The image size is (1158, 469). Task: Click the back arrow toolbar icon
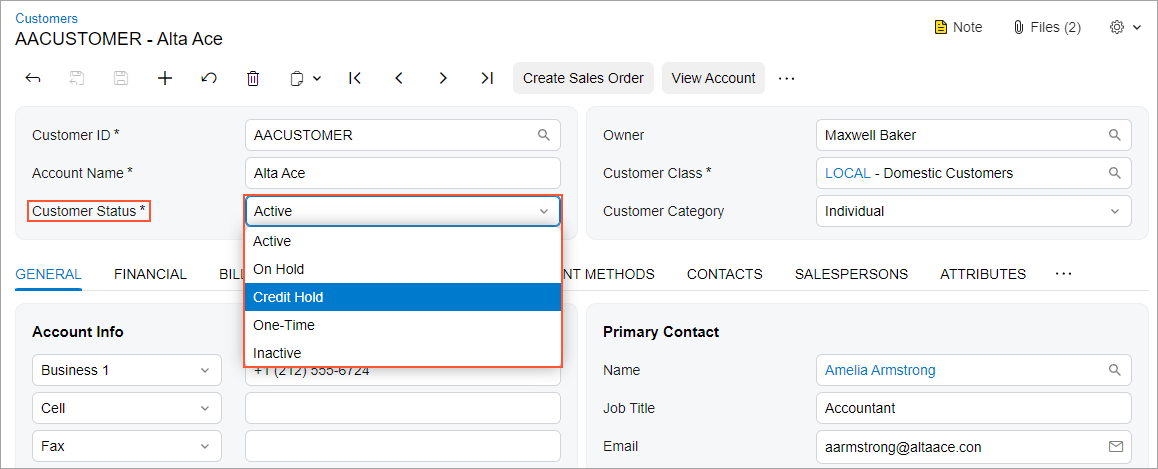tap(33, 78)
